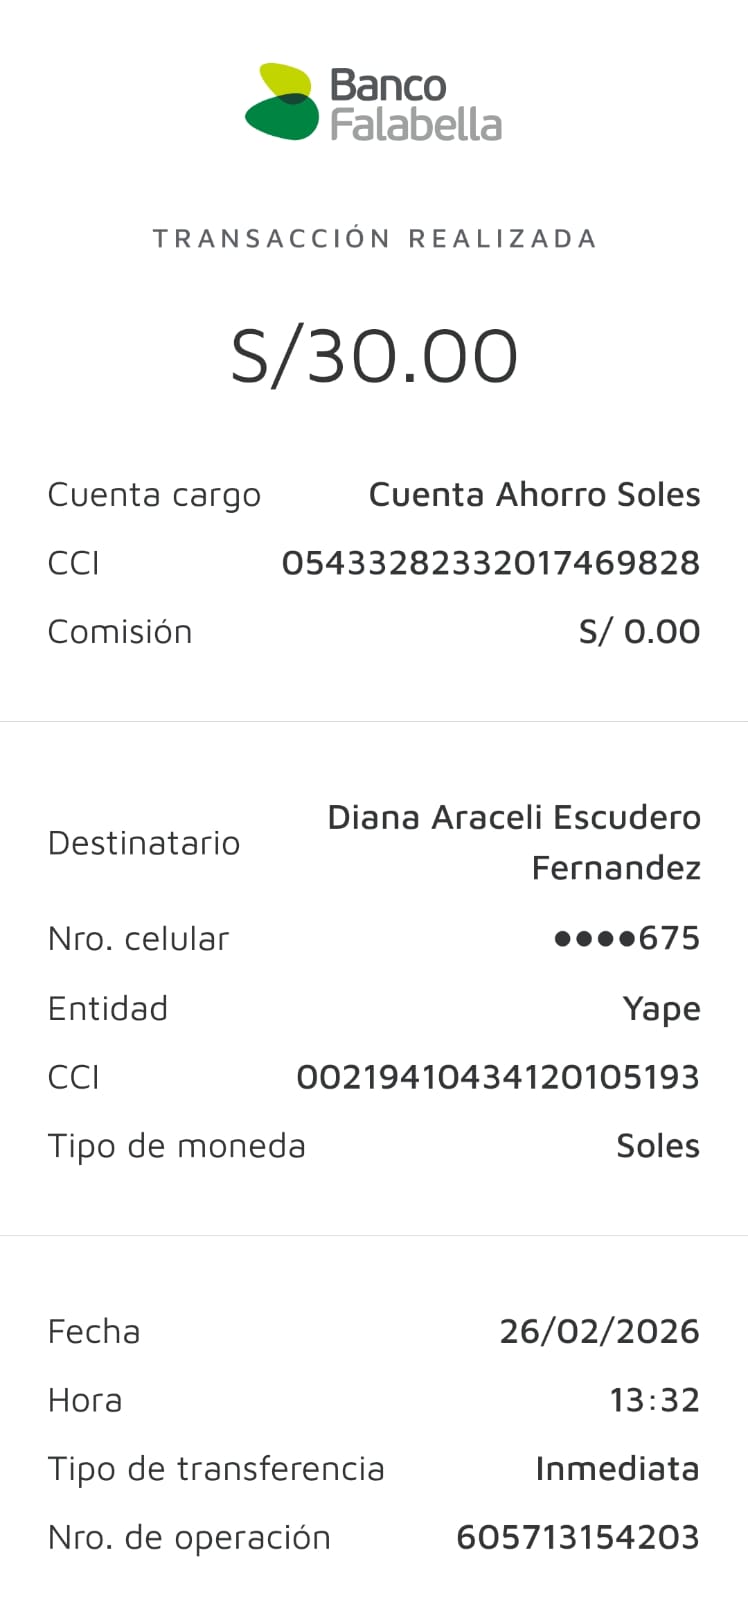
Task: Click the Yape entity value
Action: tap(661, 1009)
